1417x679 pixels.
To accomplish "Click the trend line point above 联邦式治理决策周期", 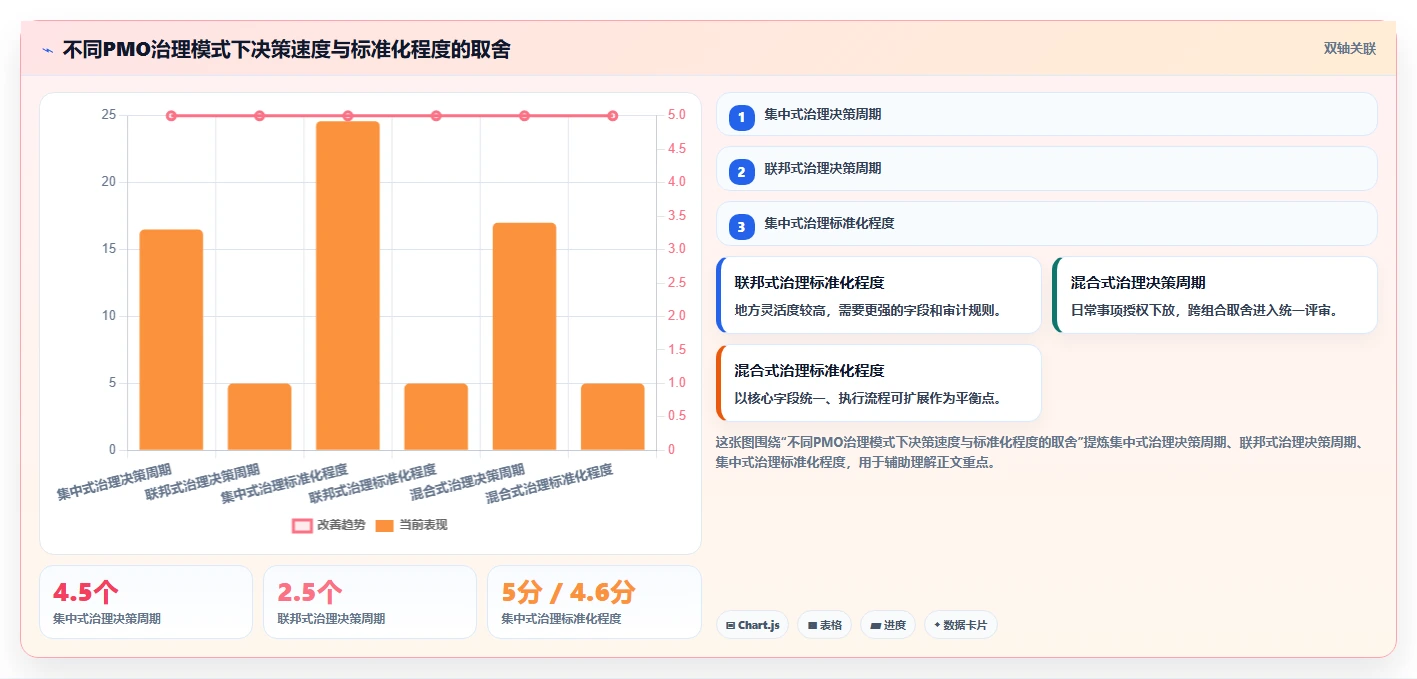I will [x=259, y=116].
